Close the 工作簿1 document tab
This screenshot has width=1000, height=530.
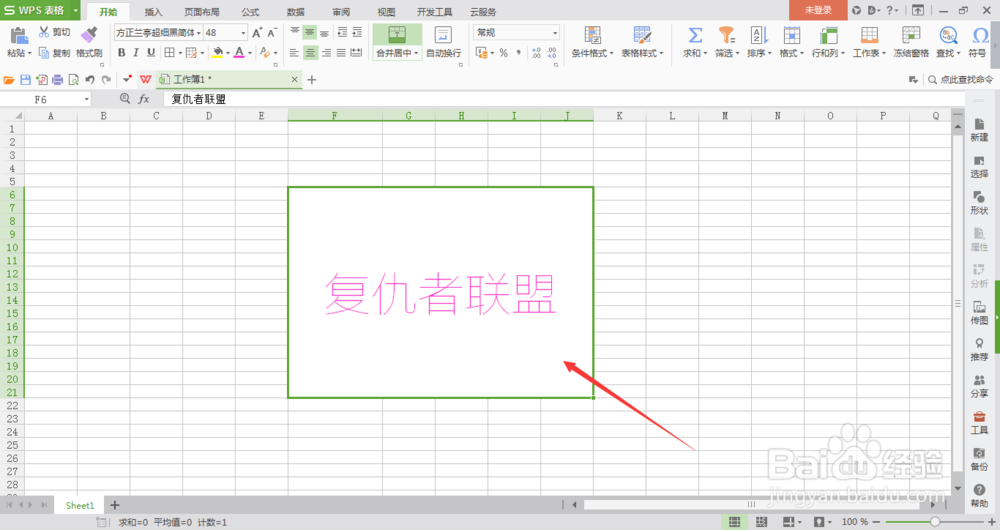[x=294, y=80]
